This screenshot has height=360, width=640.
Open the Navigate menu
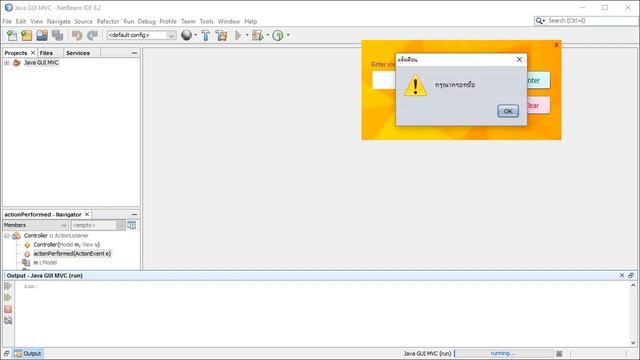pyautogui.click(x=58, y=21)
